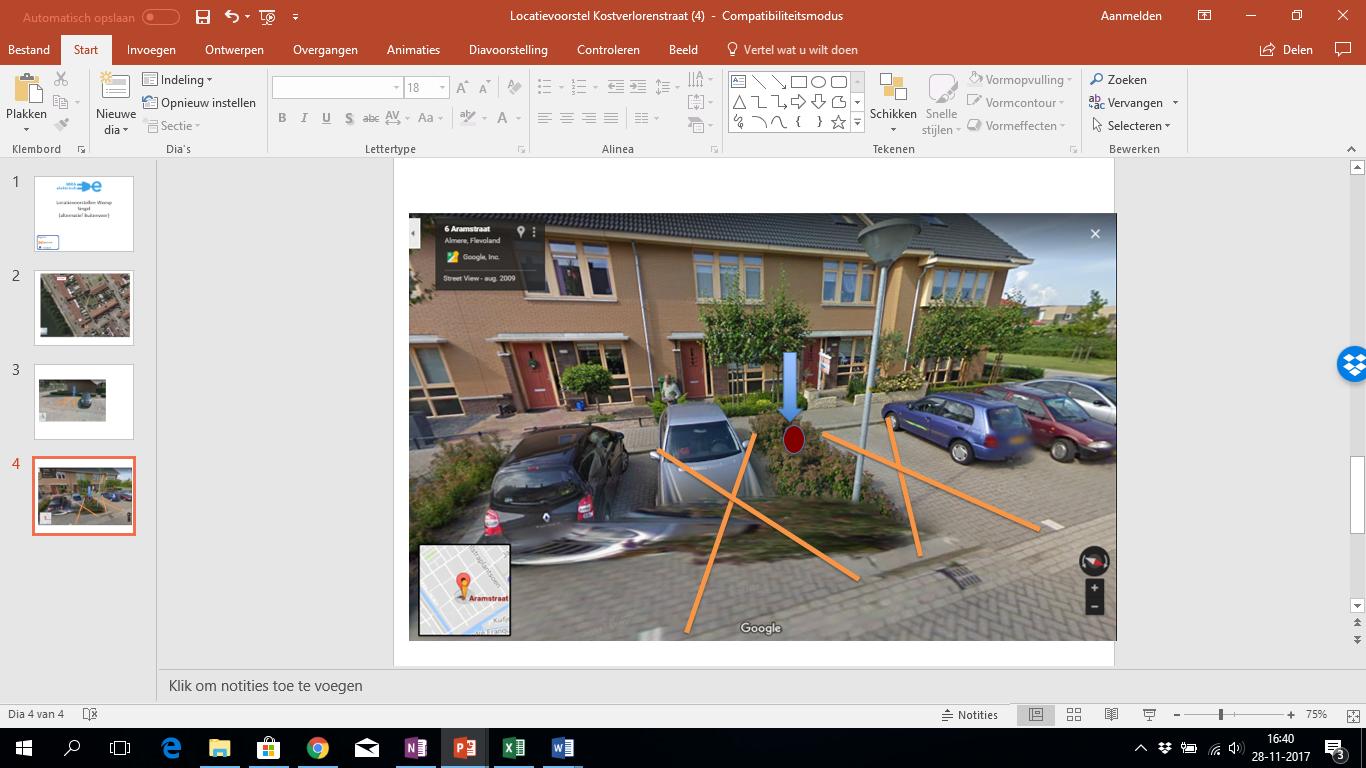Click the Save icon in title bar

click(x=203, y=16)
